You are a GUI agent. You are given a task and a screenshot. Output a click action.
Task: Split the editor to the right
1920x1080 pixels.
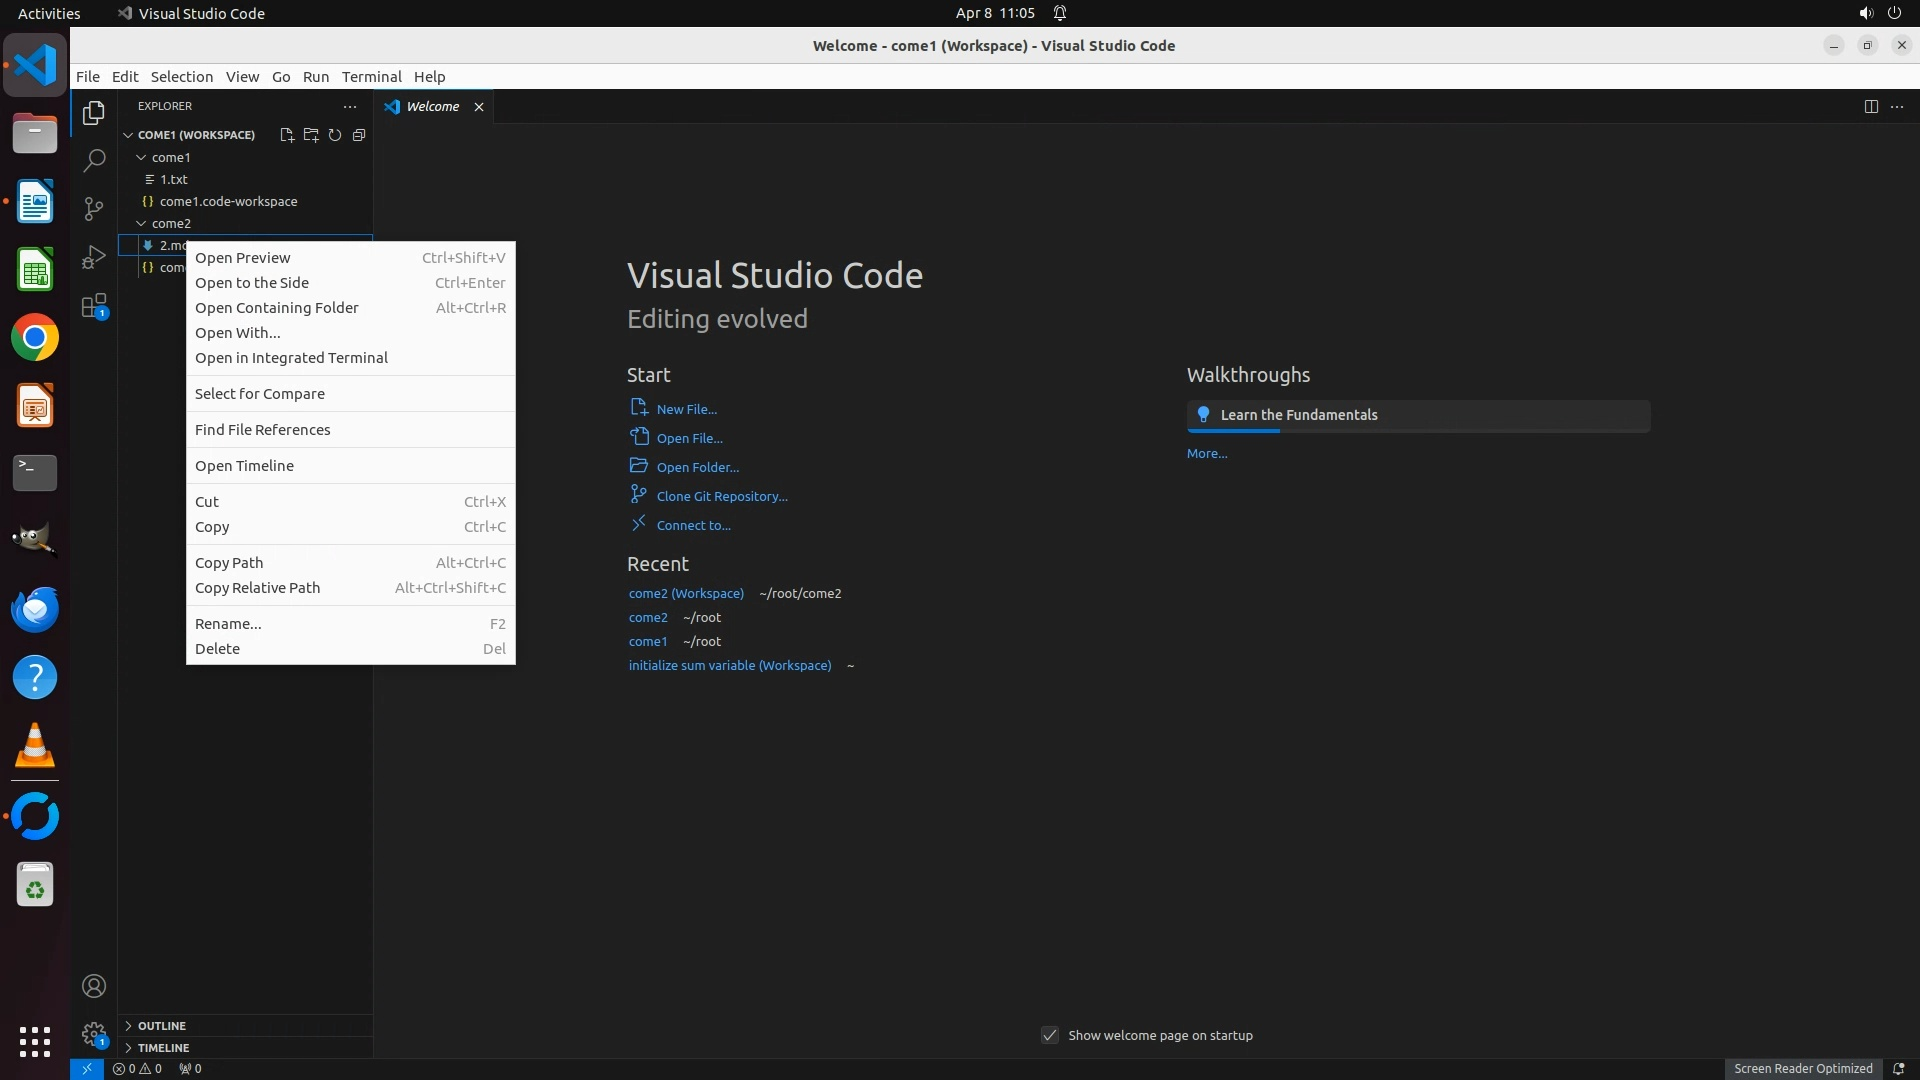coord(1871,107)
